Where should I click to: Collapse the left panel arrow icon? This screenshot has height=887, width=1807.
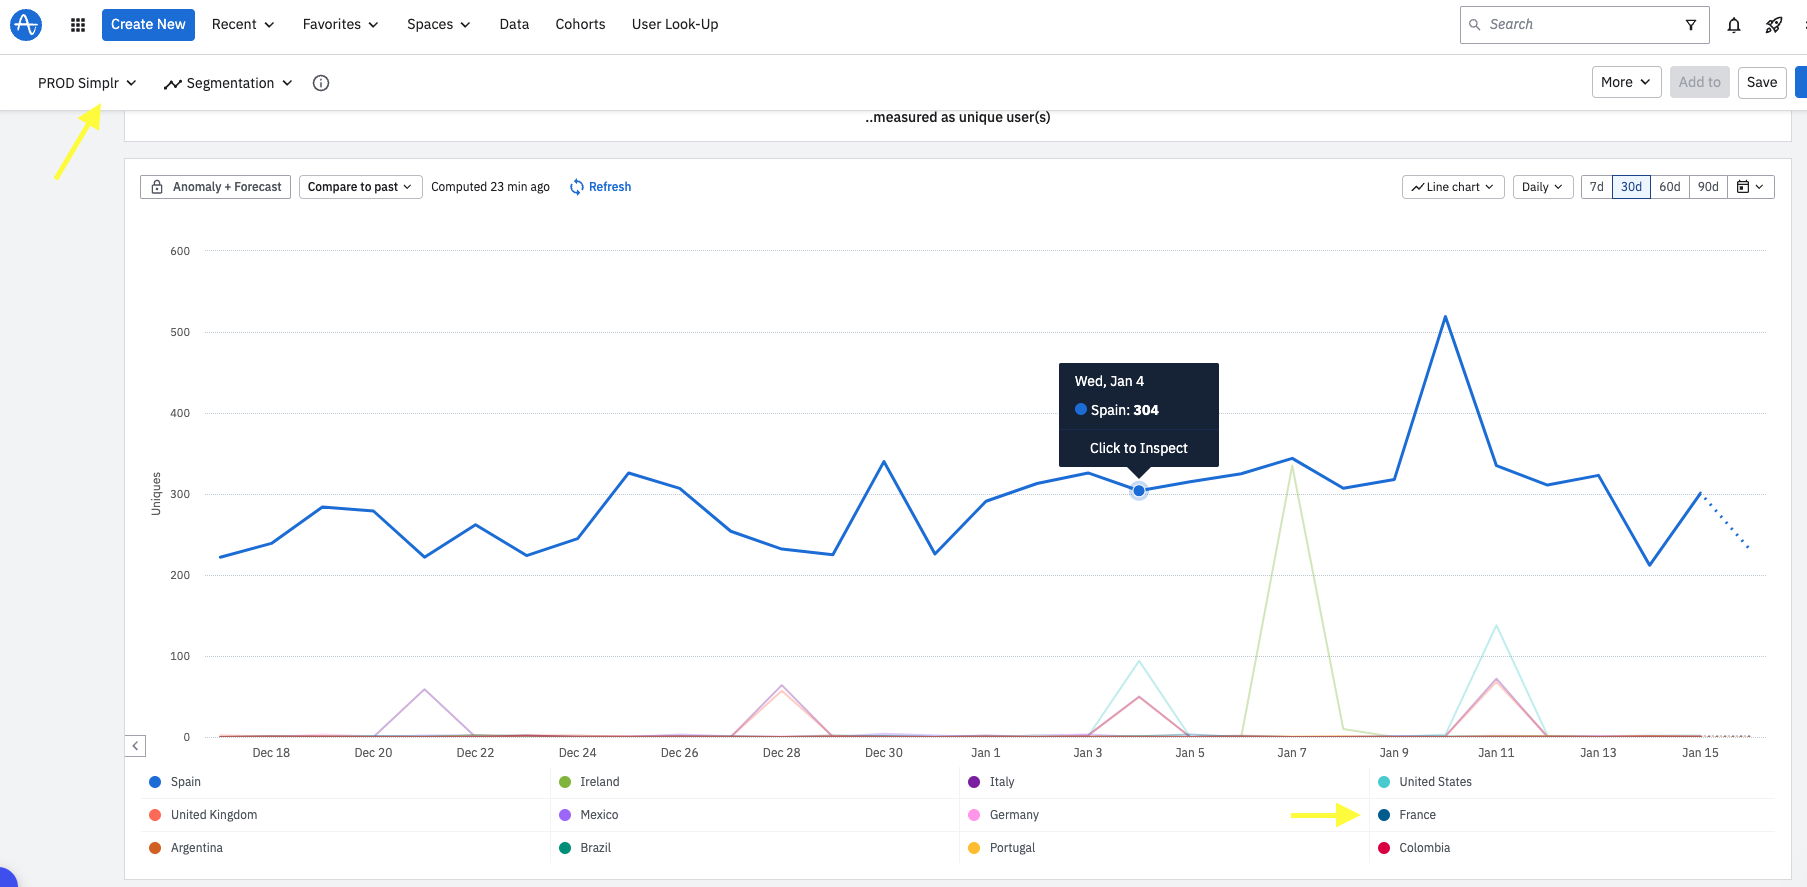point(135,746)
